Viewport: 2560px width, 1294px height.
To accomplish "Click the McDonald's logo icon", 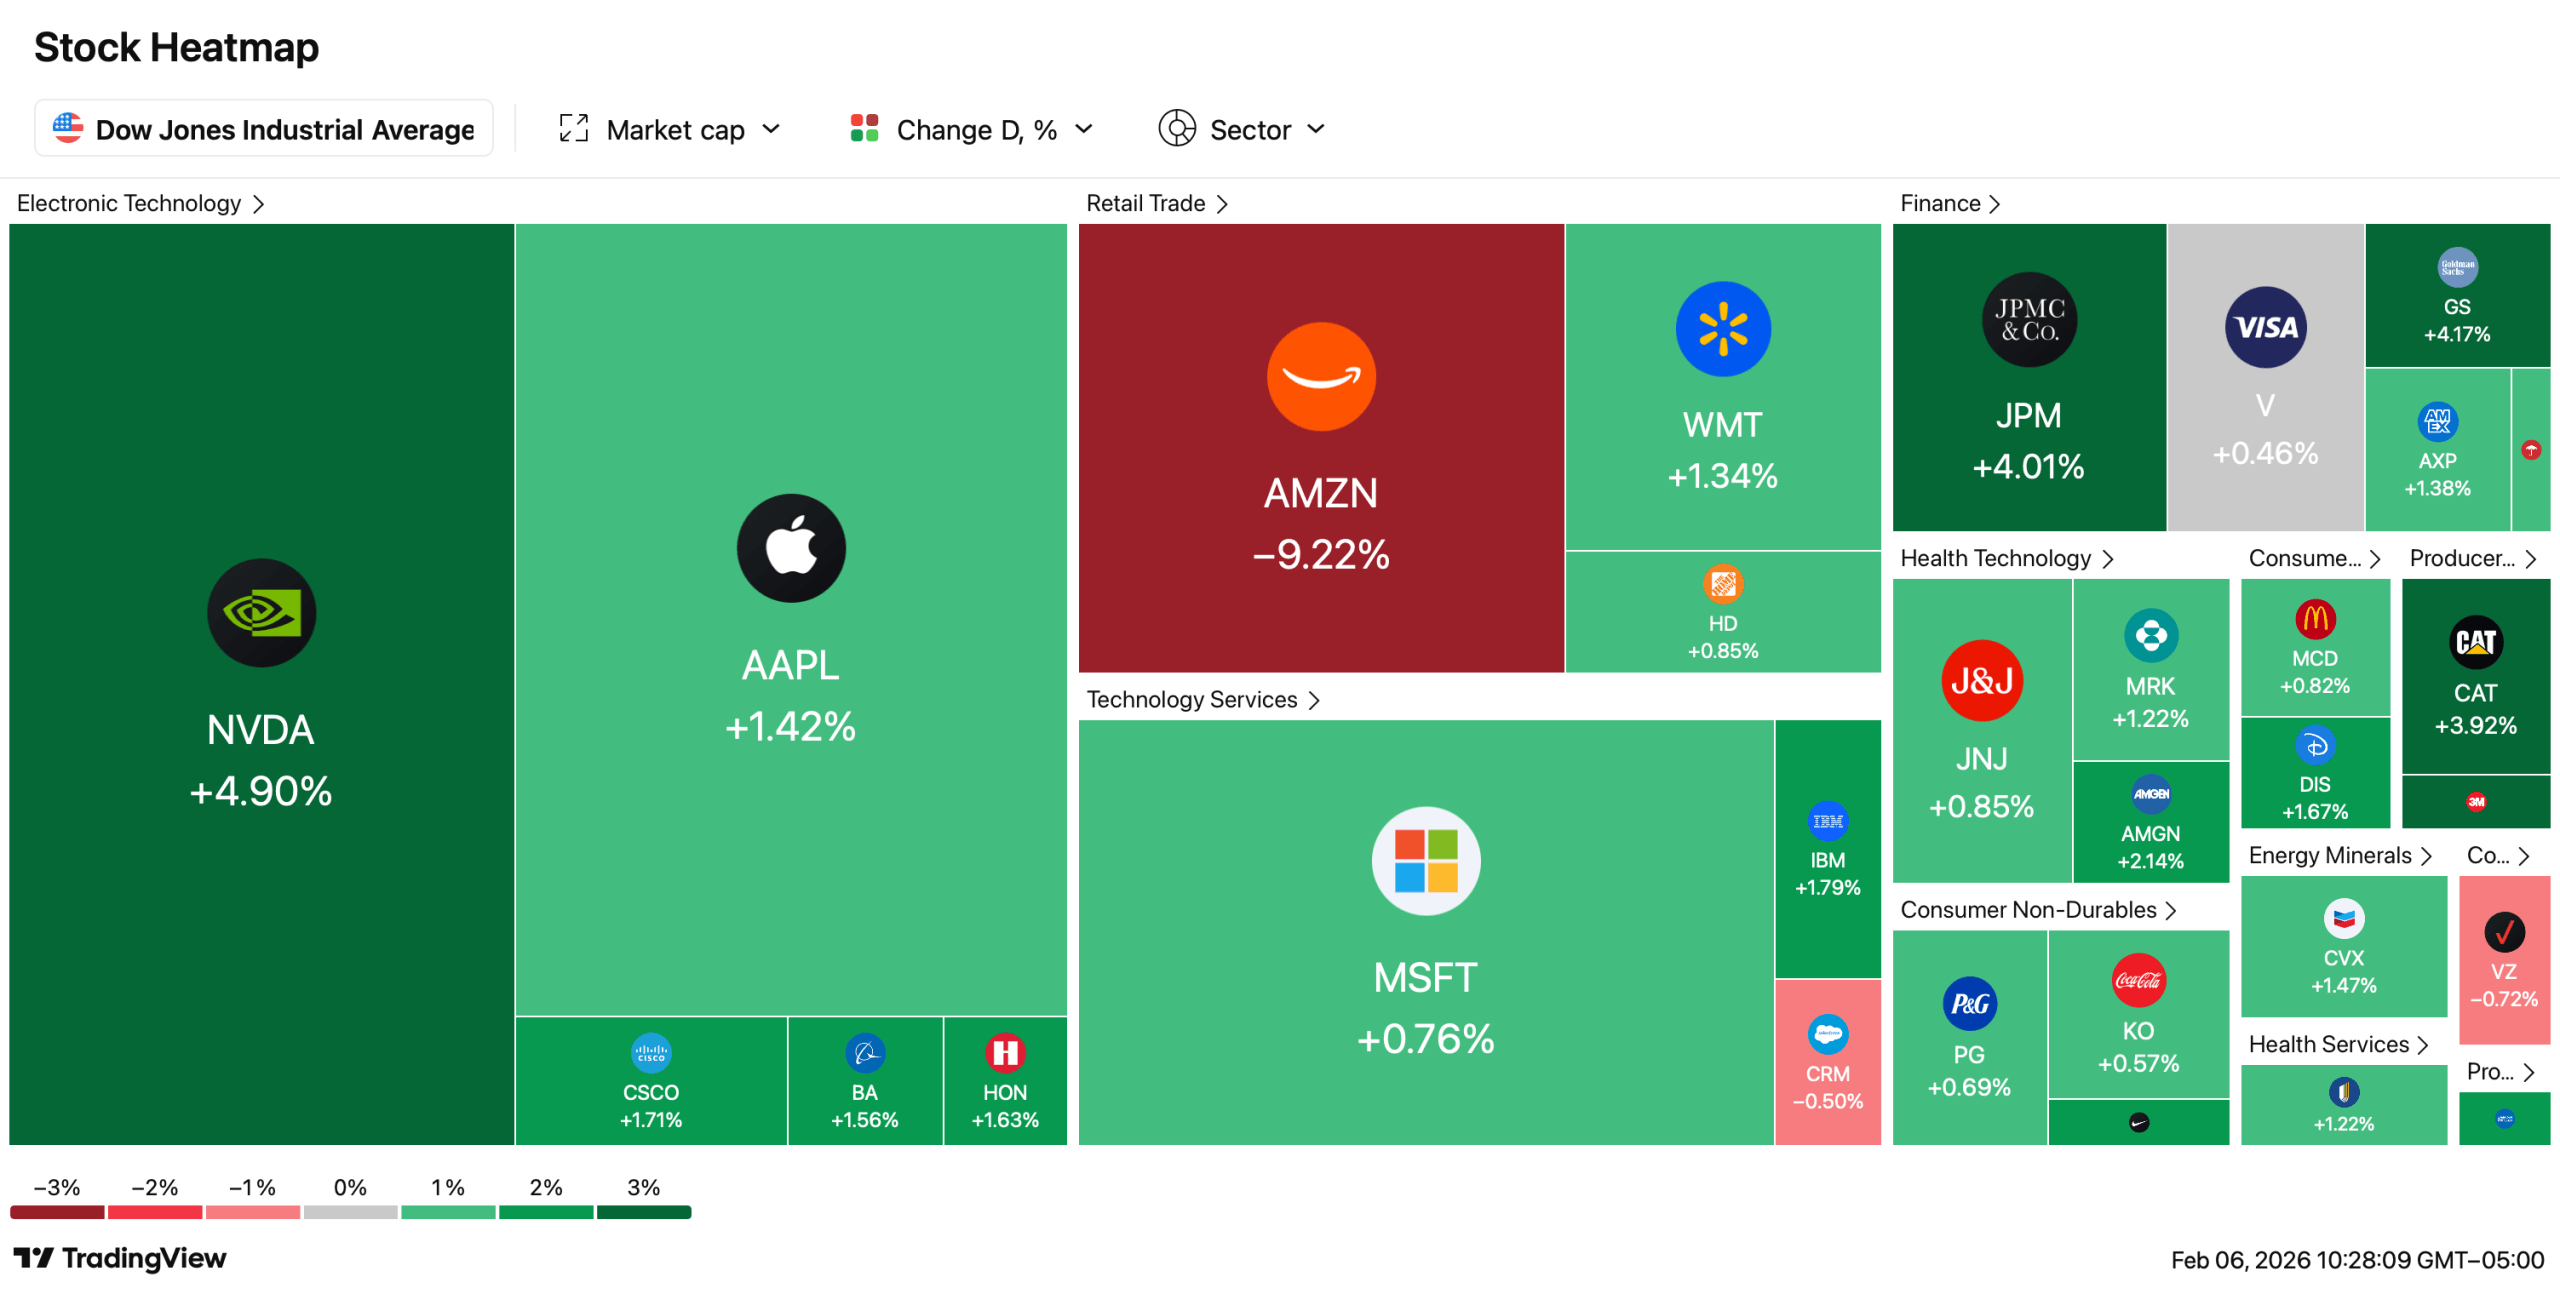I will click(2314, 619).
